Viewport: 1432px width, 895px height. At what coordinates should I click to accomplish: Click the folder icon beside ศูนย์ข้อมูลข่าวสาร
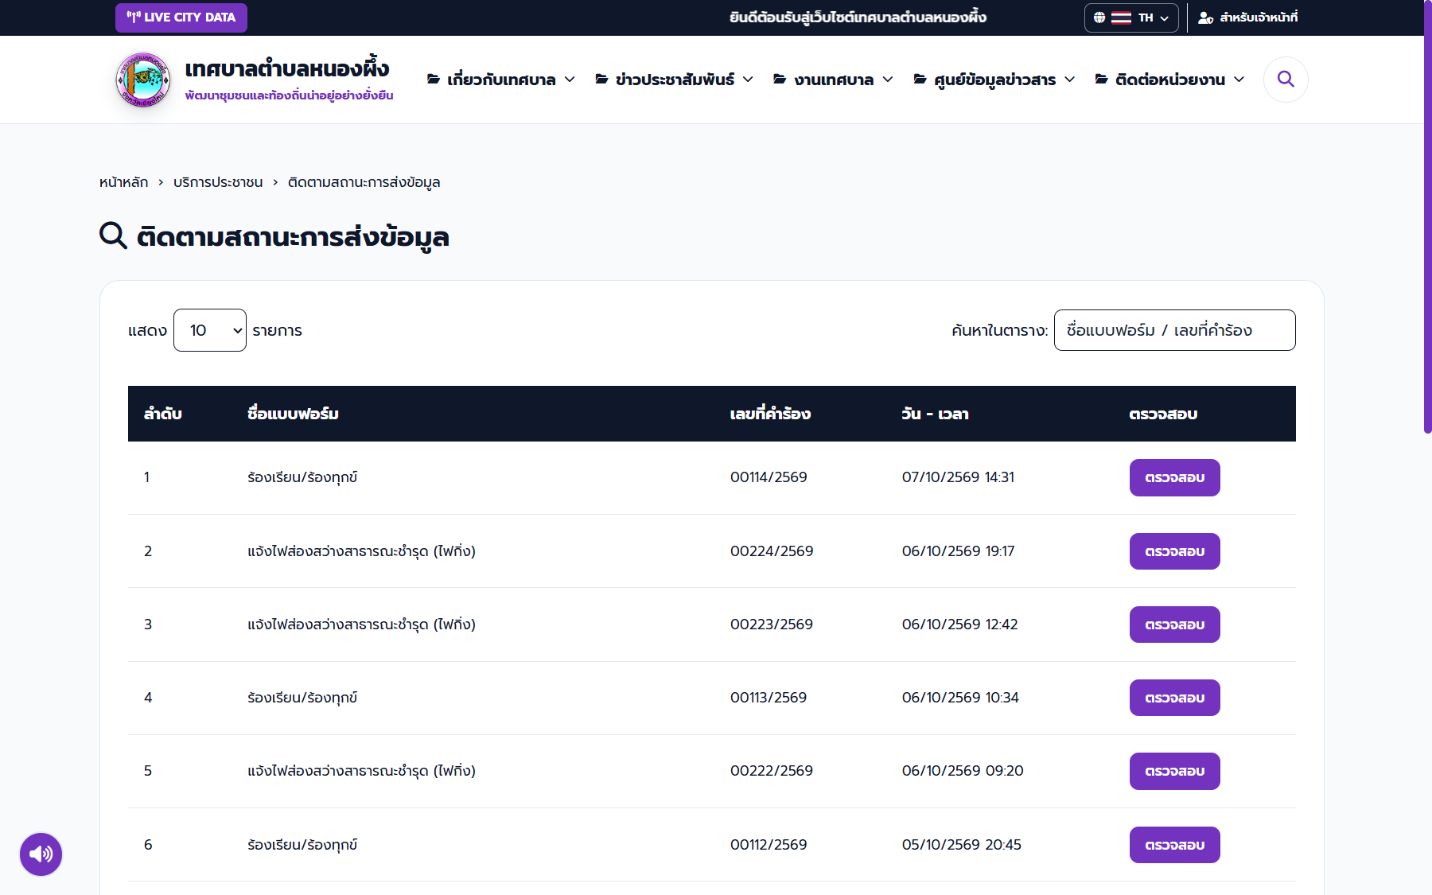pyautogui.click(x=920, y=79)
